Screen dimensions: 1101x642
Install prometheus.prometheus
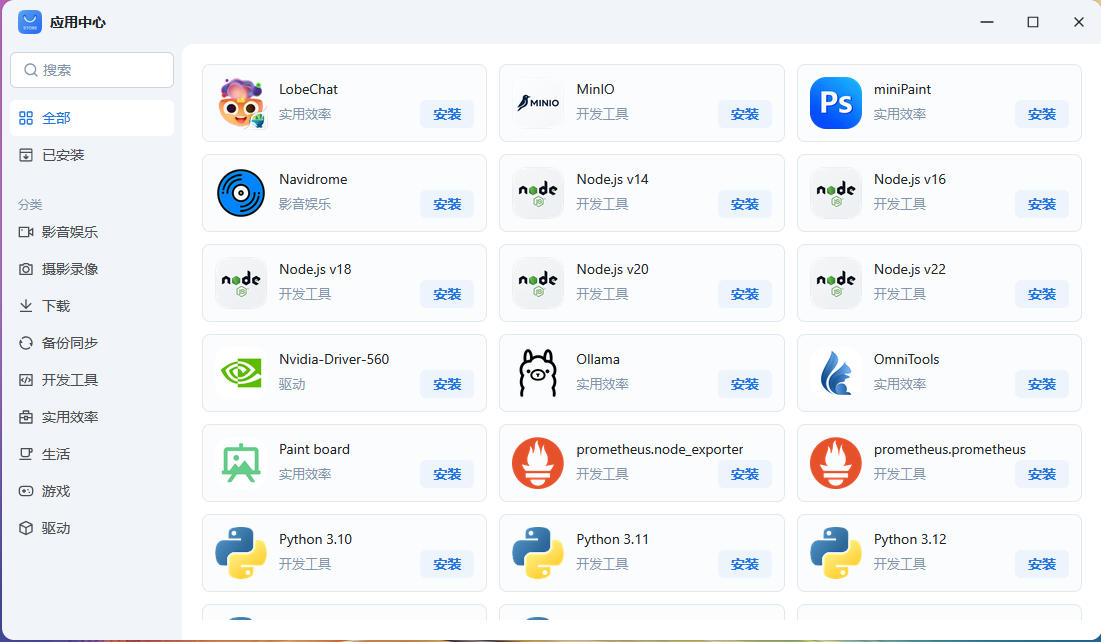(1041, 474)
